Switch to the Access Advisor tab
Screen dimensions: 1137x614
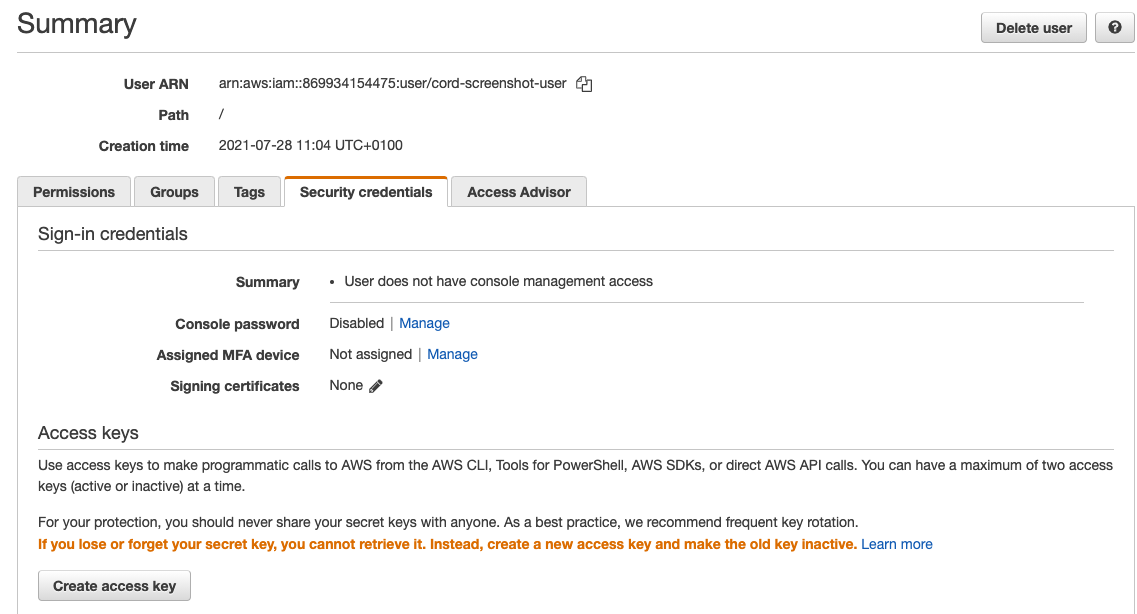518,191
